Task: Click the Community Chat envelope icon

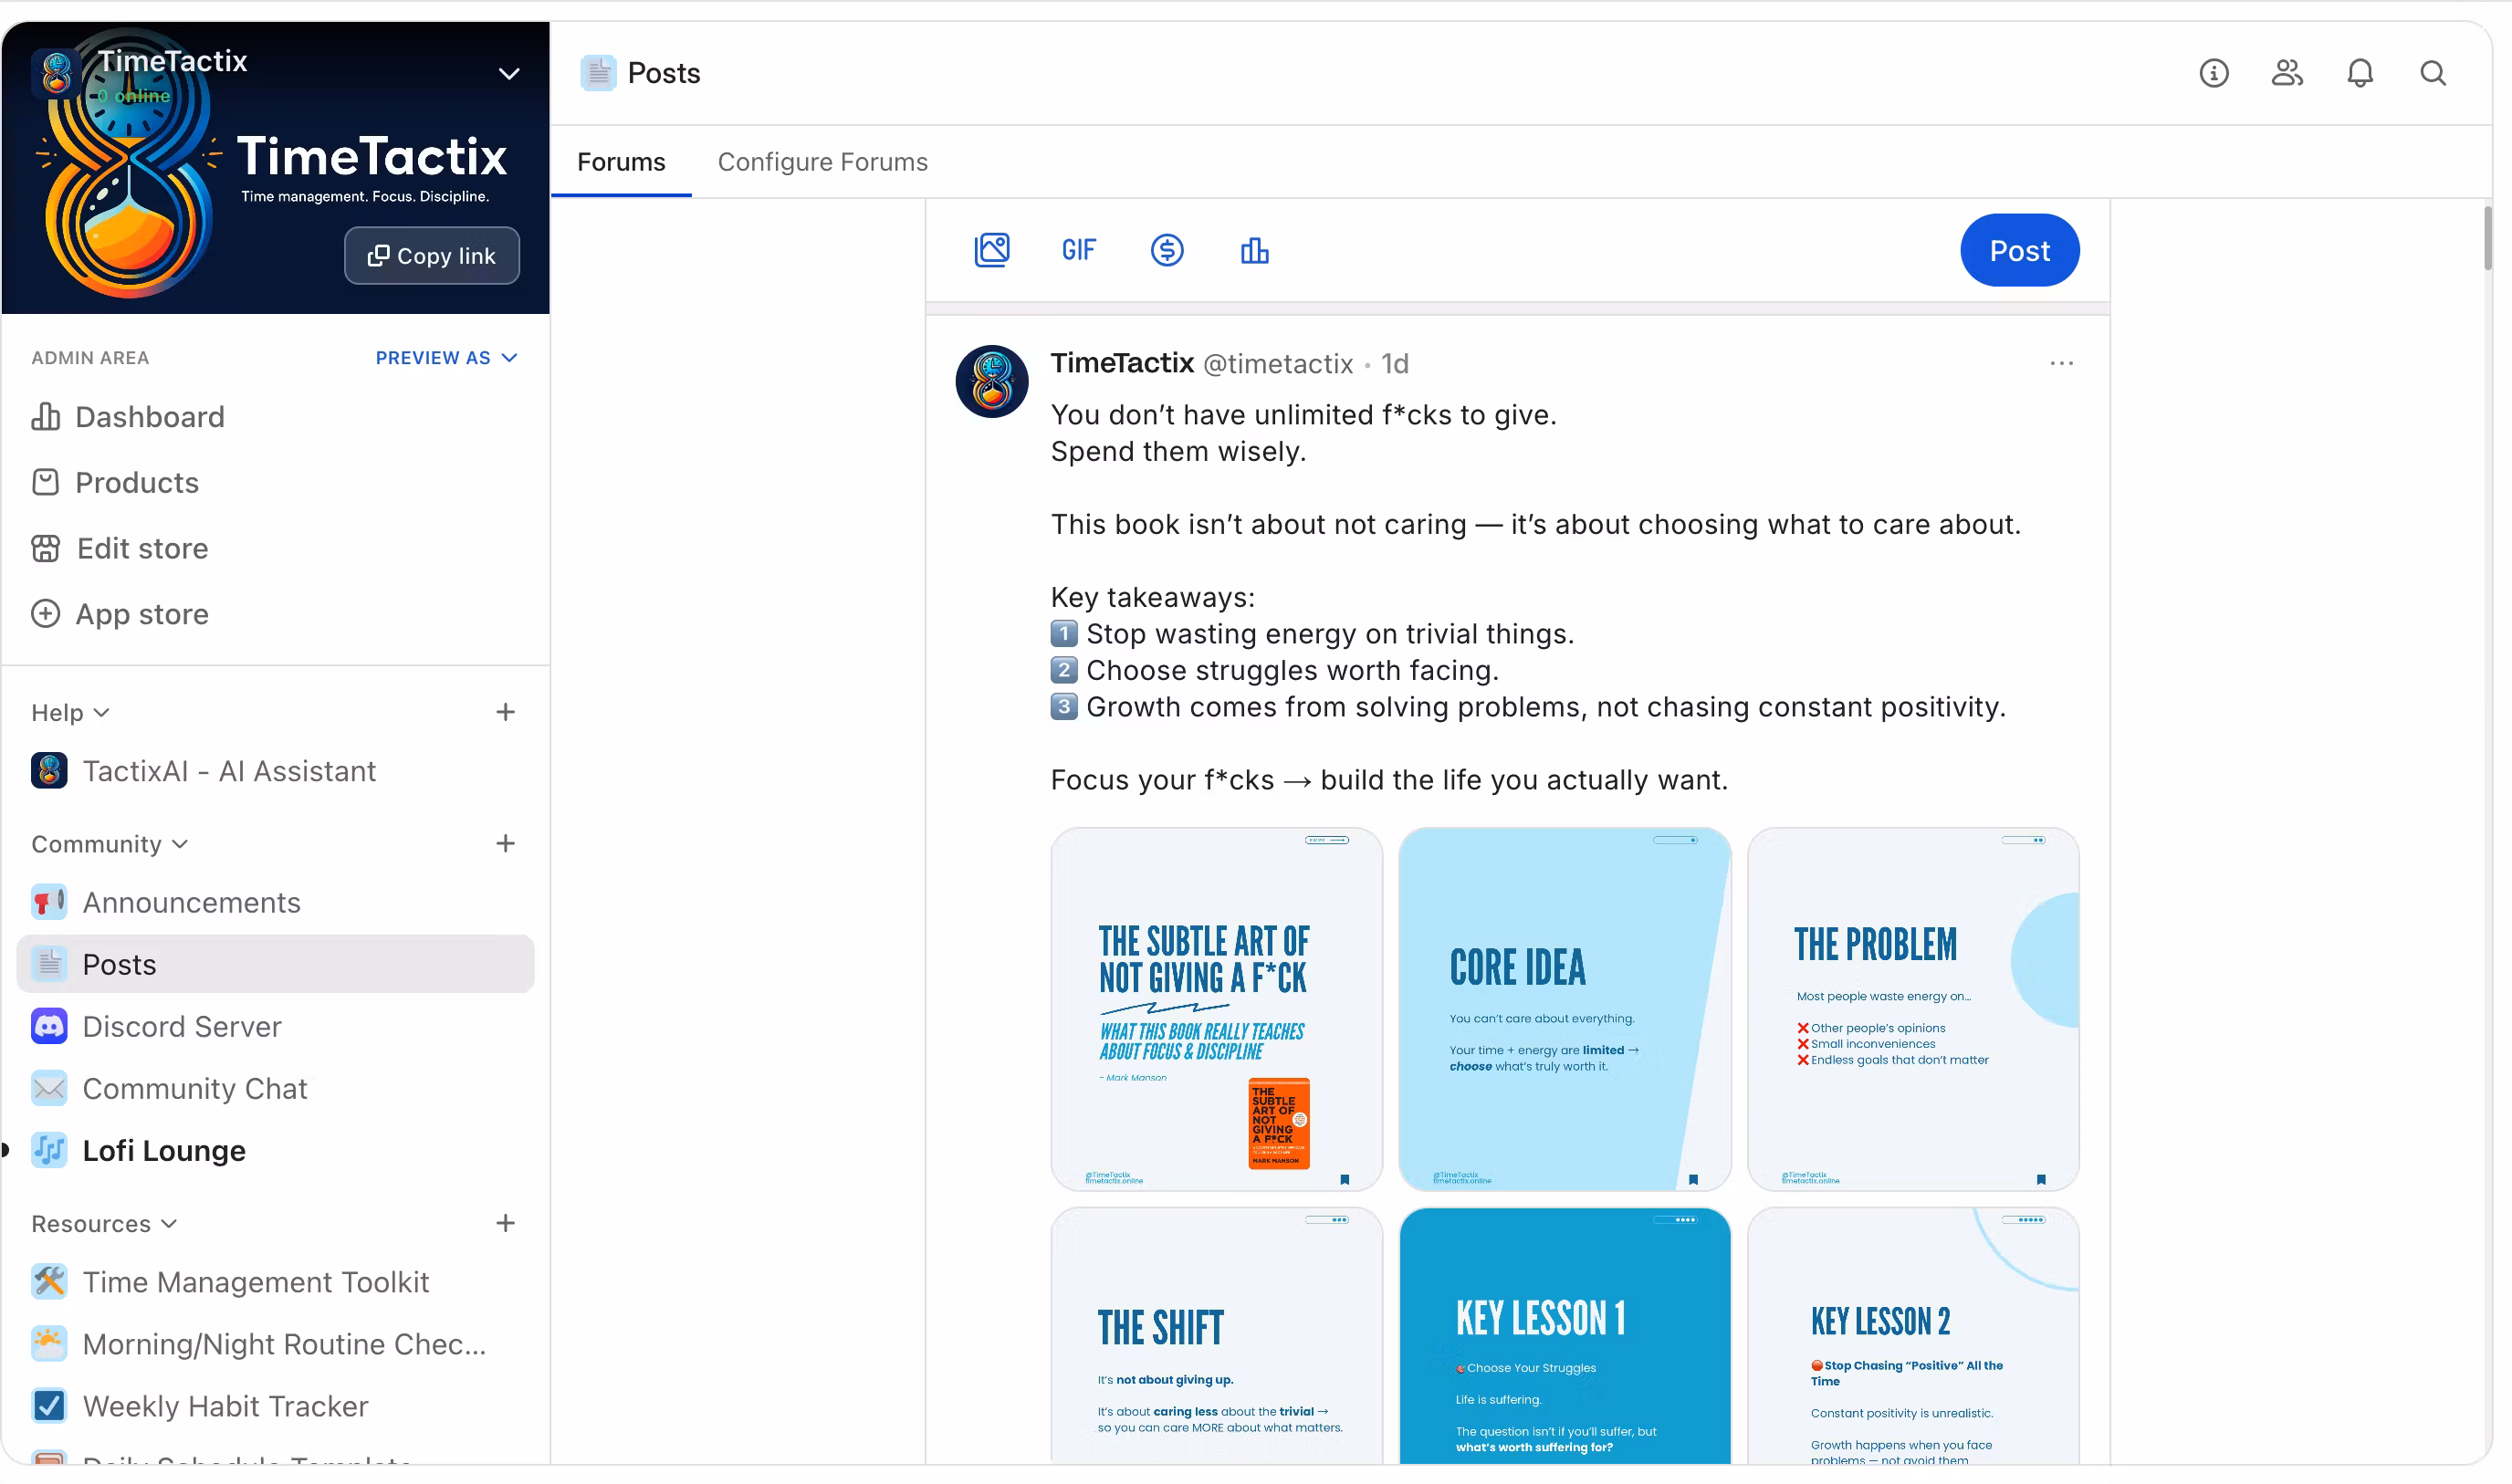Action: coord(49,1088)
